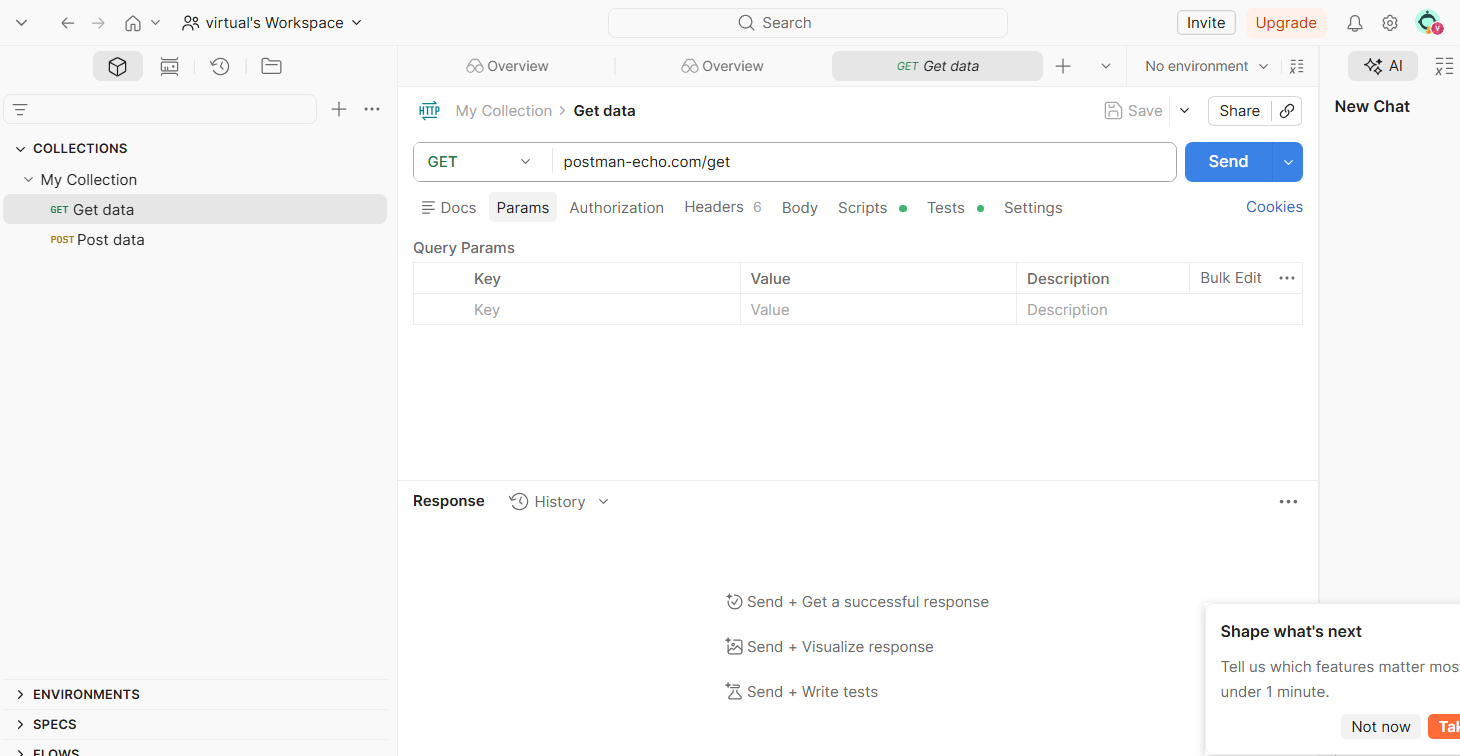Click the HTTP request type icon
Image resolution: width=1460 pixels, height=756 pixels.
(430, 111)
